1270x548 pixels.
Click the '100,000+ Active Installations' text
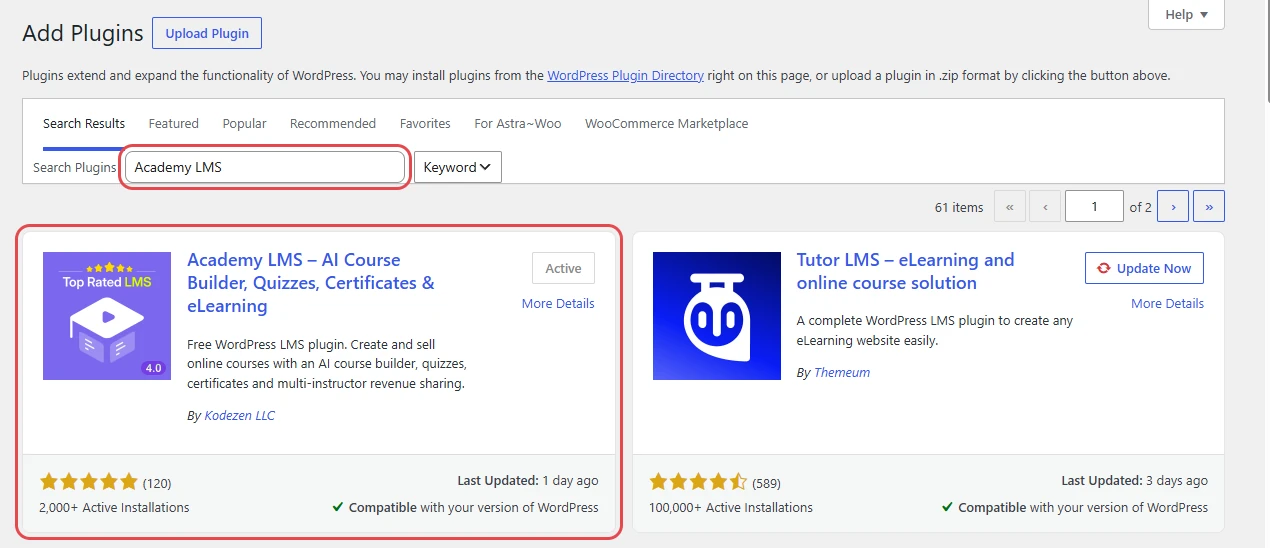point(731,507)
